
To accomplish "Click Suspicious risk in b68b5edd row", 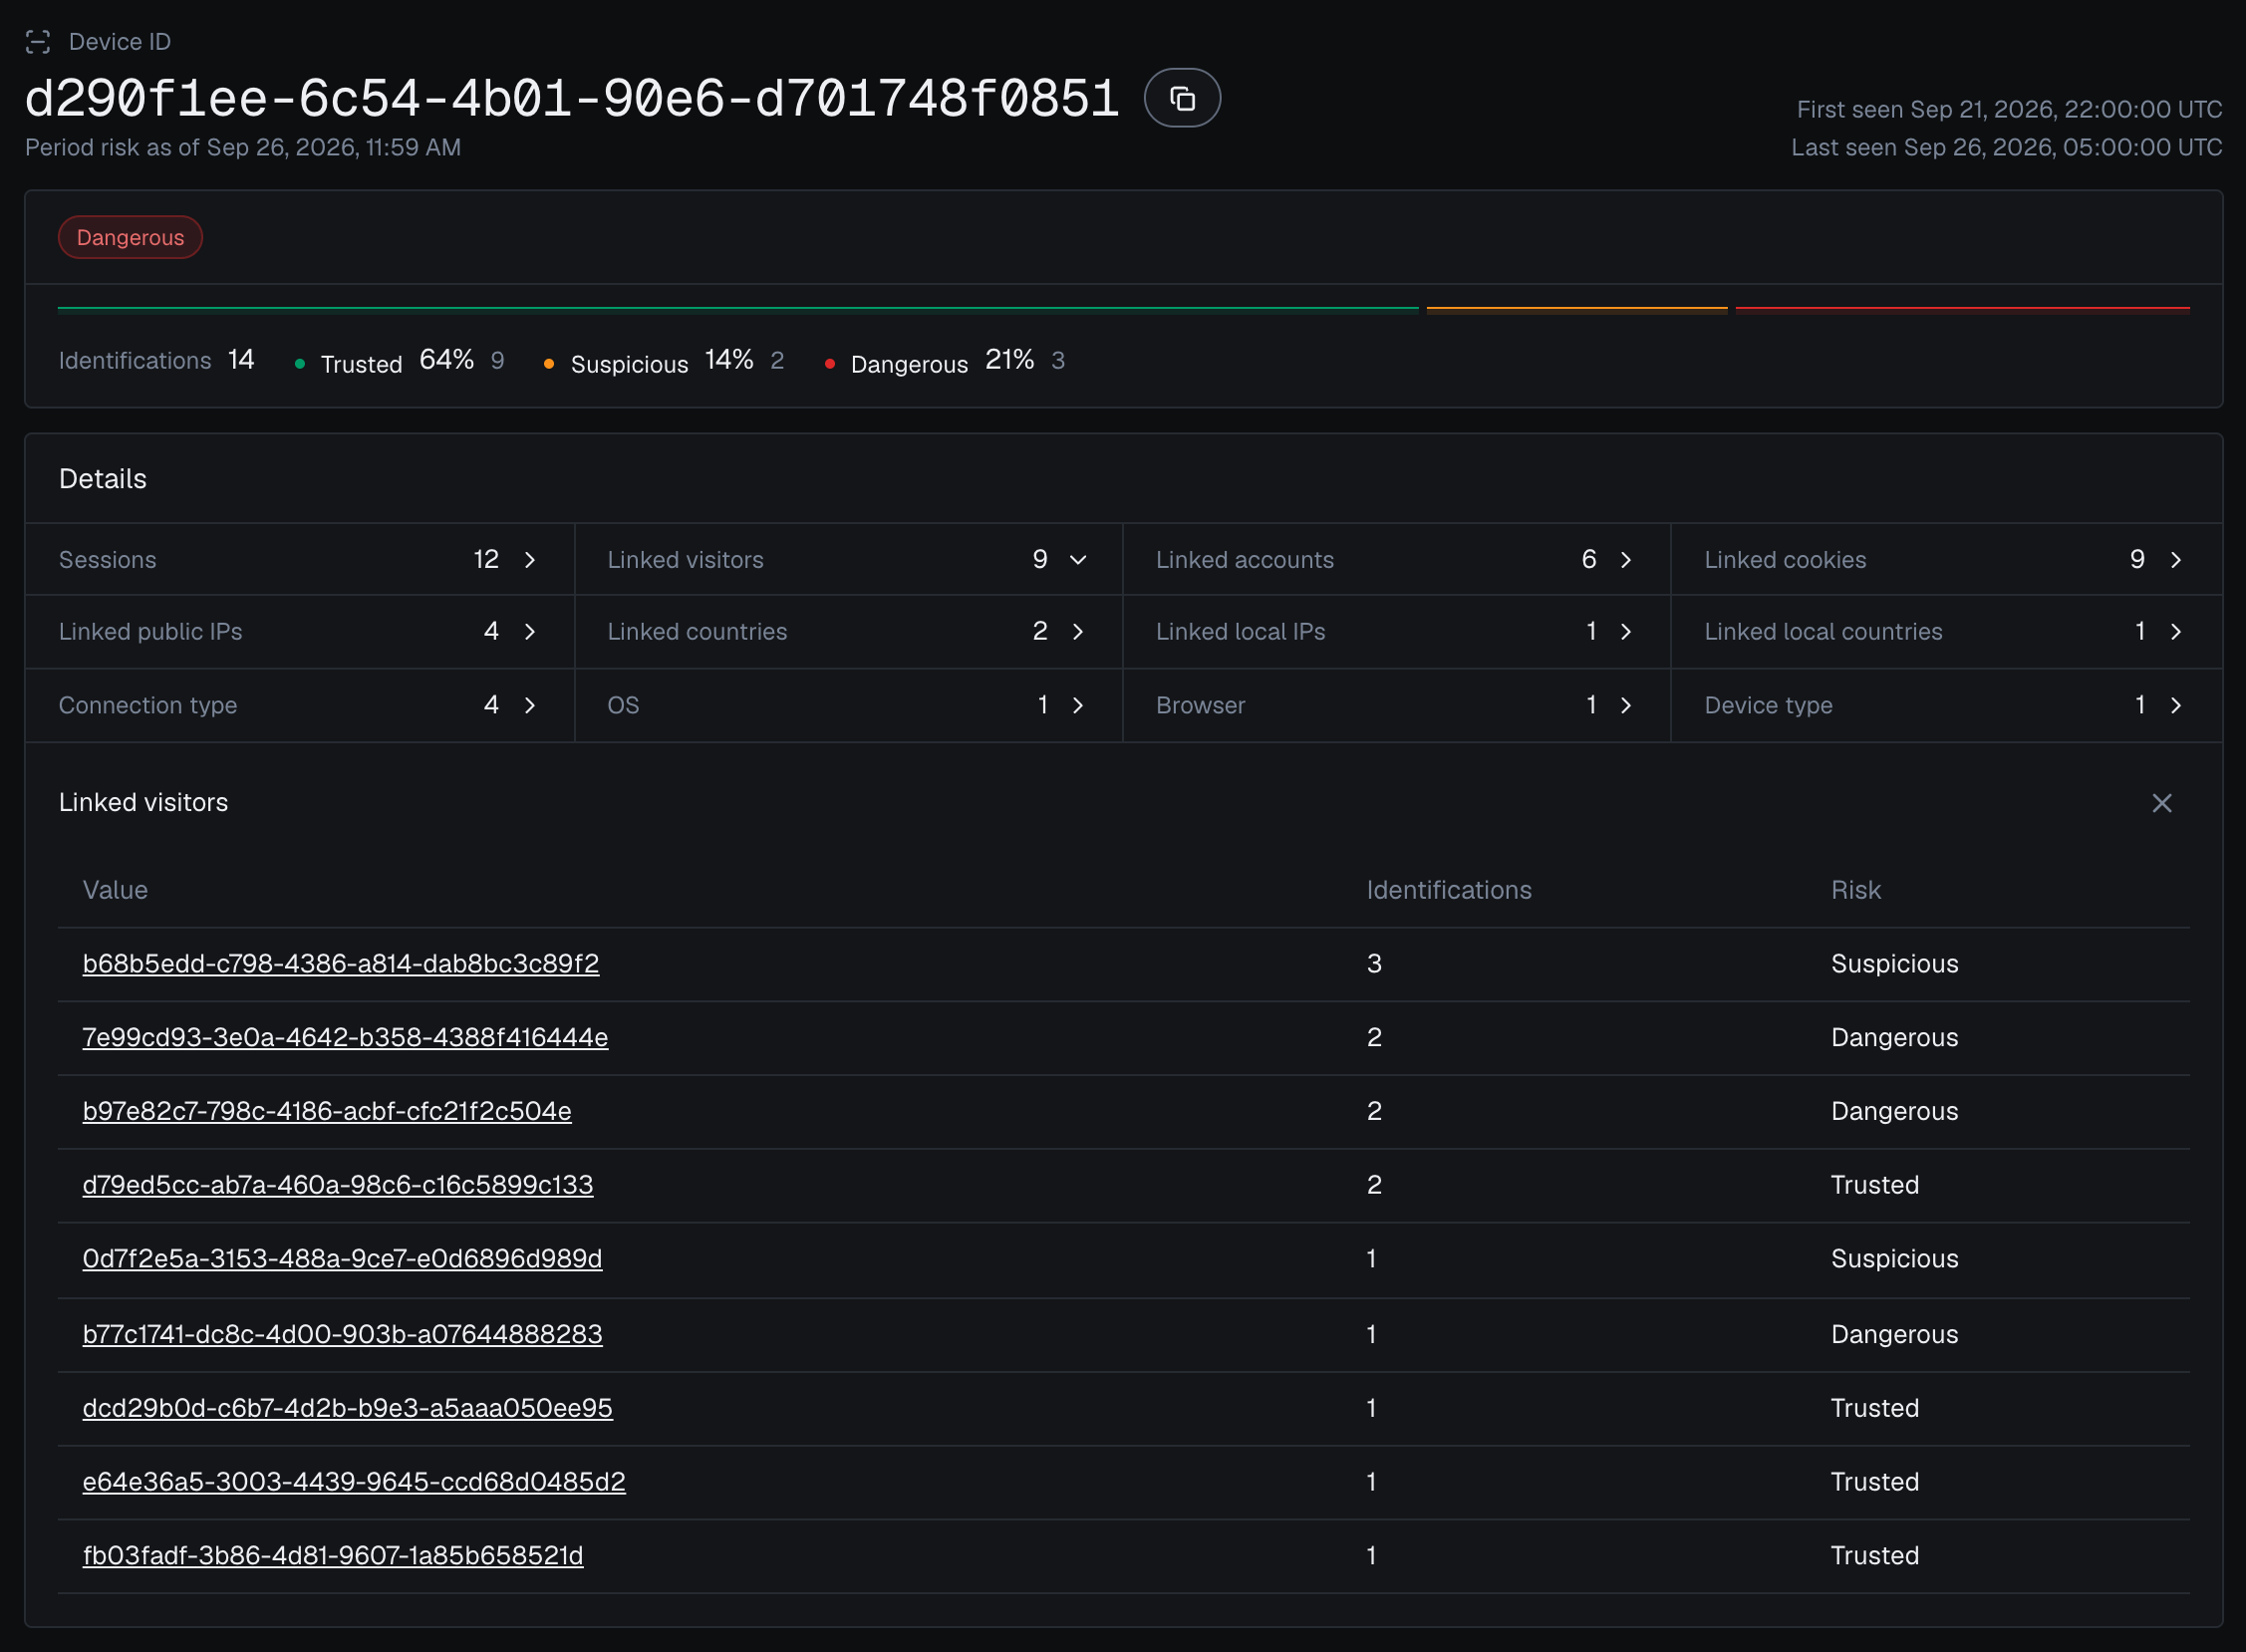I will point(1894,964).
